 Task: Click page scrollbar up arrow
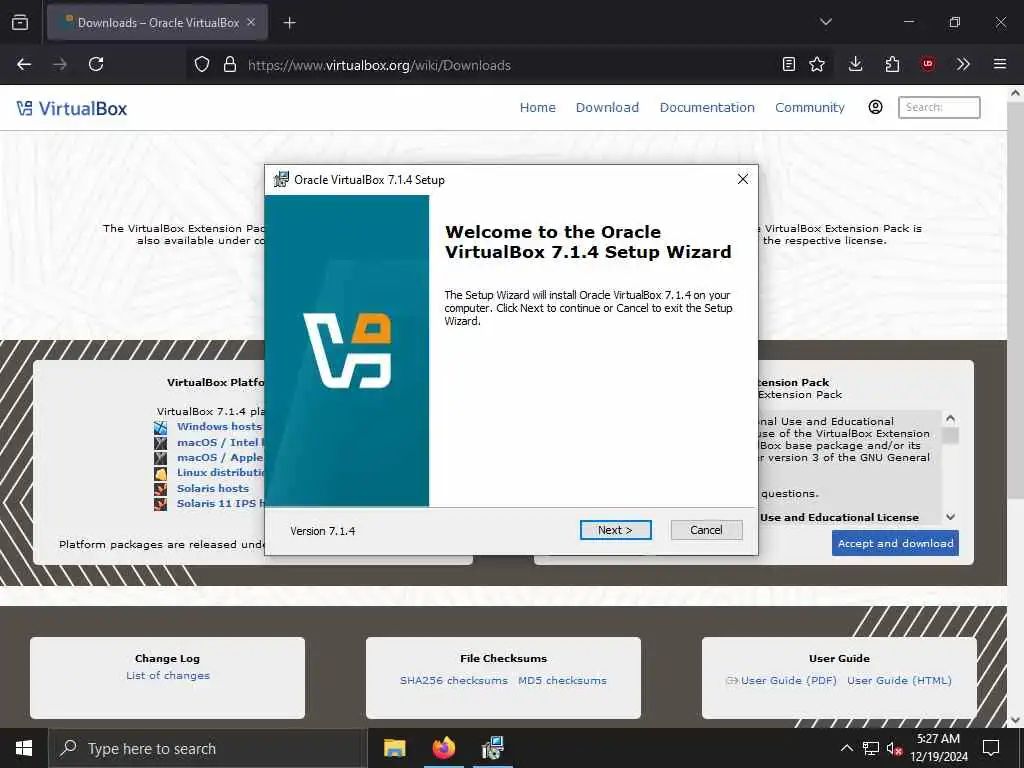click(1015, 93)
